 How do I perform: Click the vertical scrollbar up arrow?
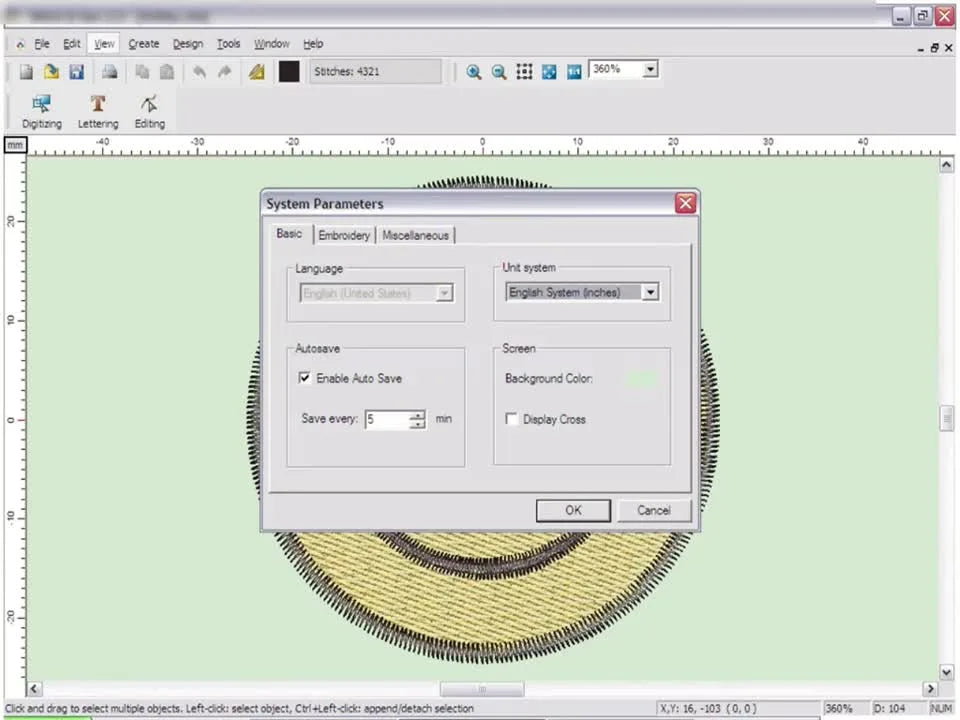(947, 165)
